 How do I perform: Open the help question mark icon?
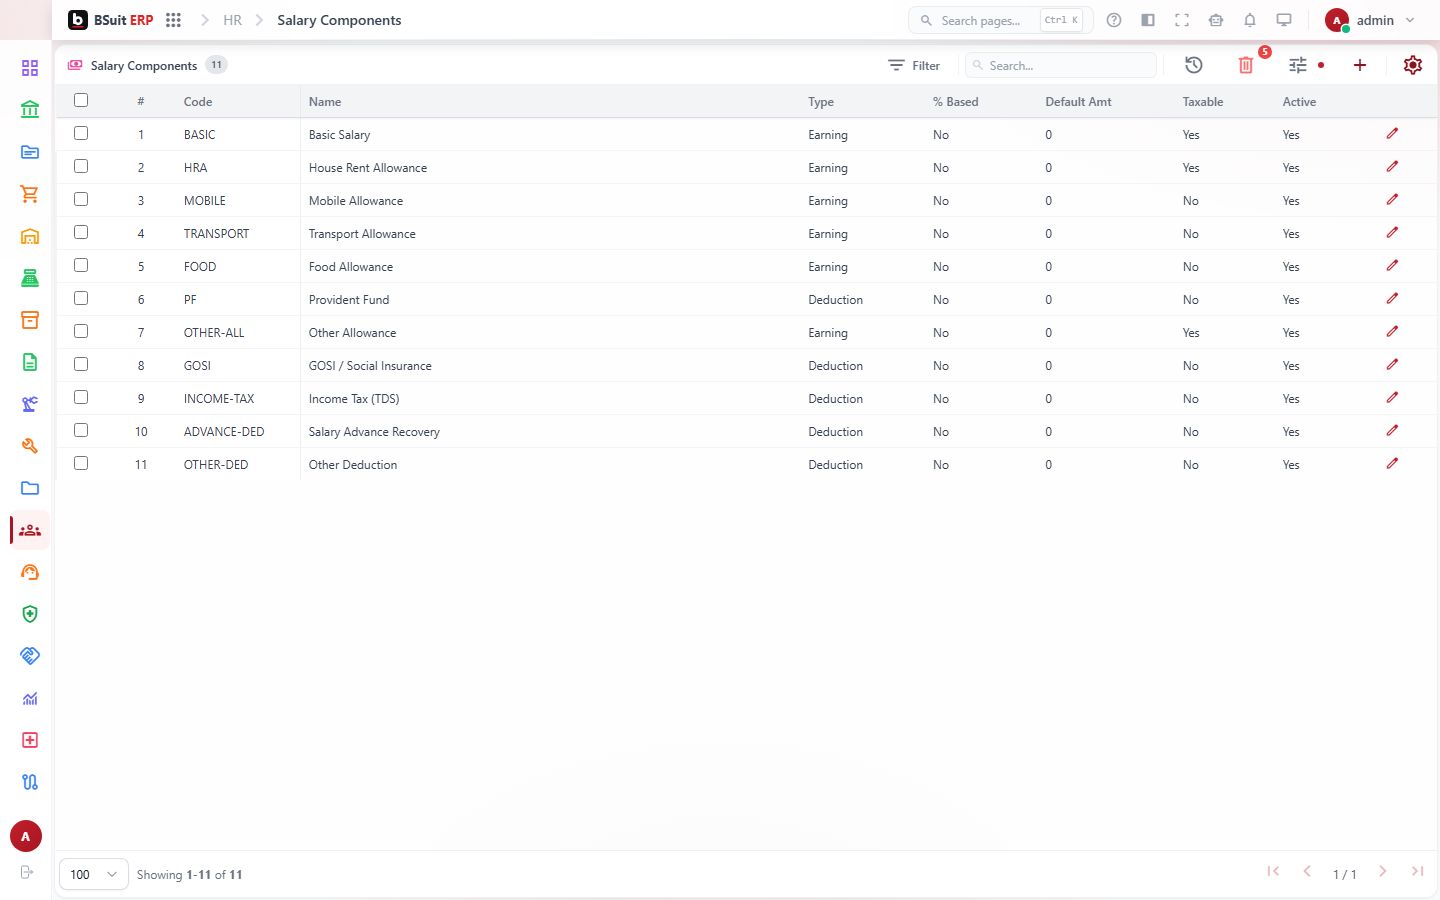1114,20
